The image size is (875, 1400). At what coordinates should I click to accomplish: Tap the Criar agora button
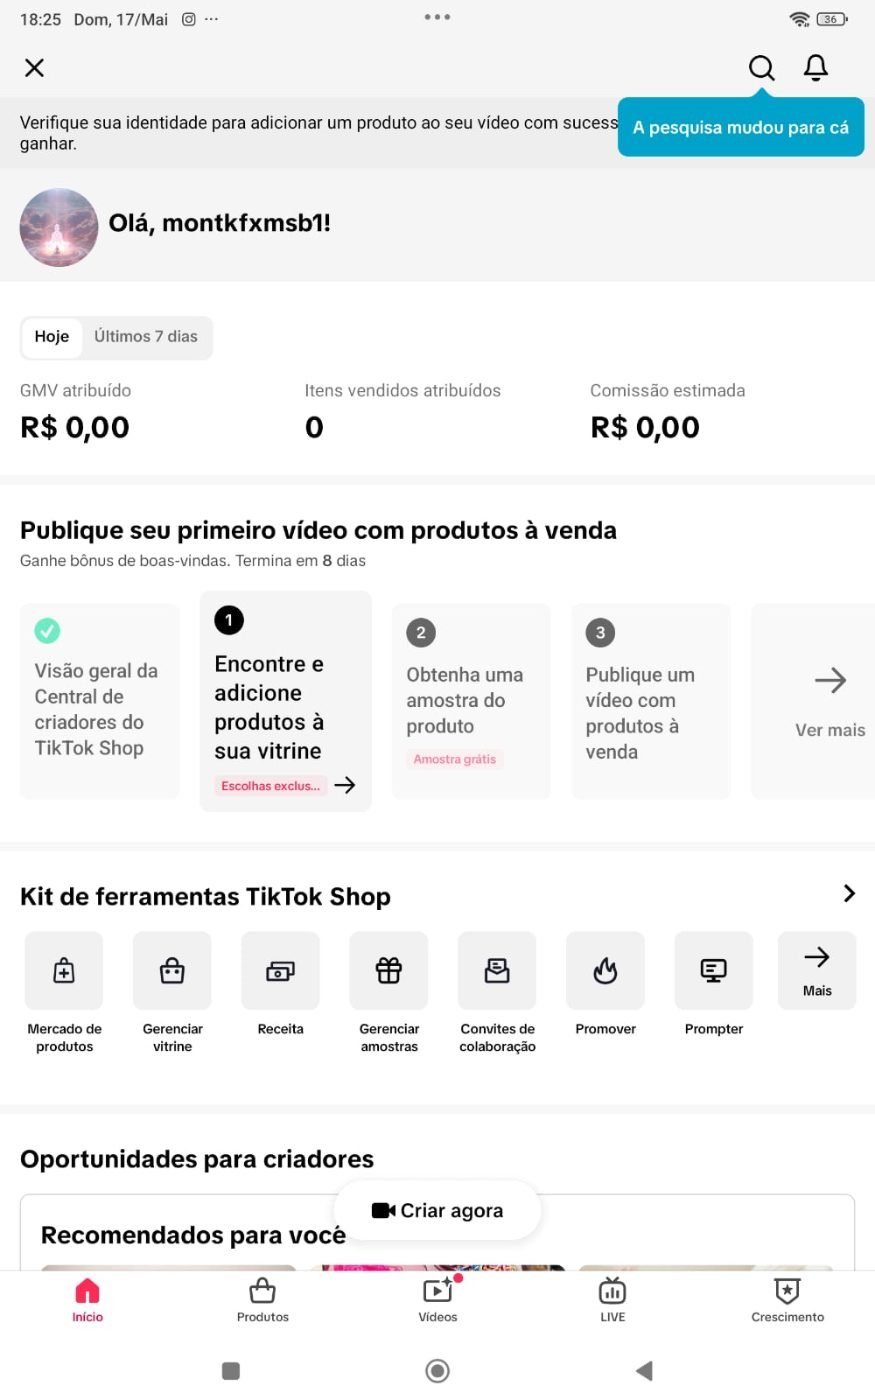tap(438, 1210)
